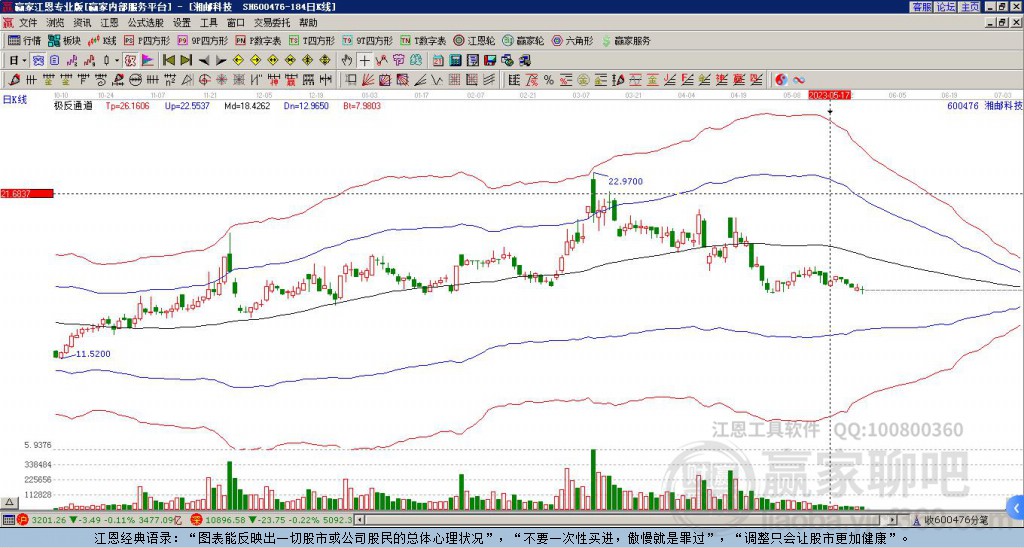Open the 江恩轮 Gann wheel
Viewport: 1024px width, 548px height.
474,40
